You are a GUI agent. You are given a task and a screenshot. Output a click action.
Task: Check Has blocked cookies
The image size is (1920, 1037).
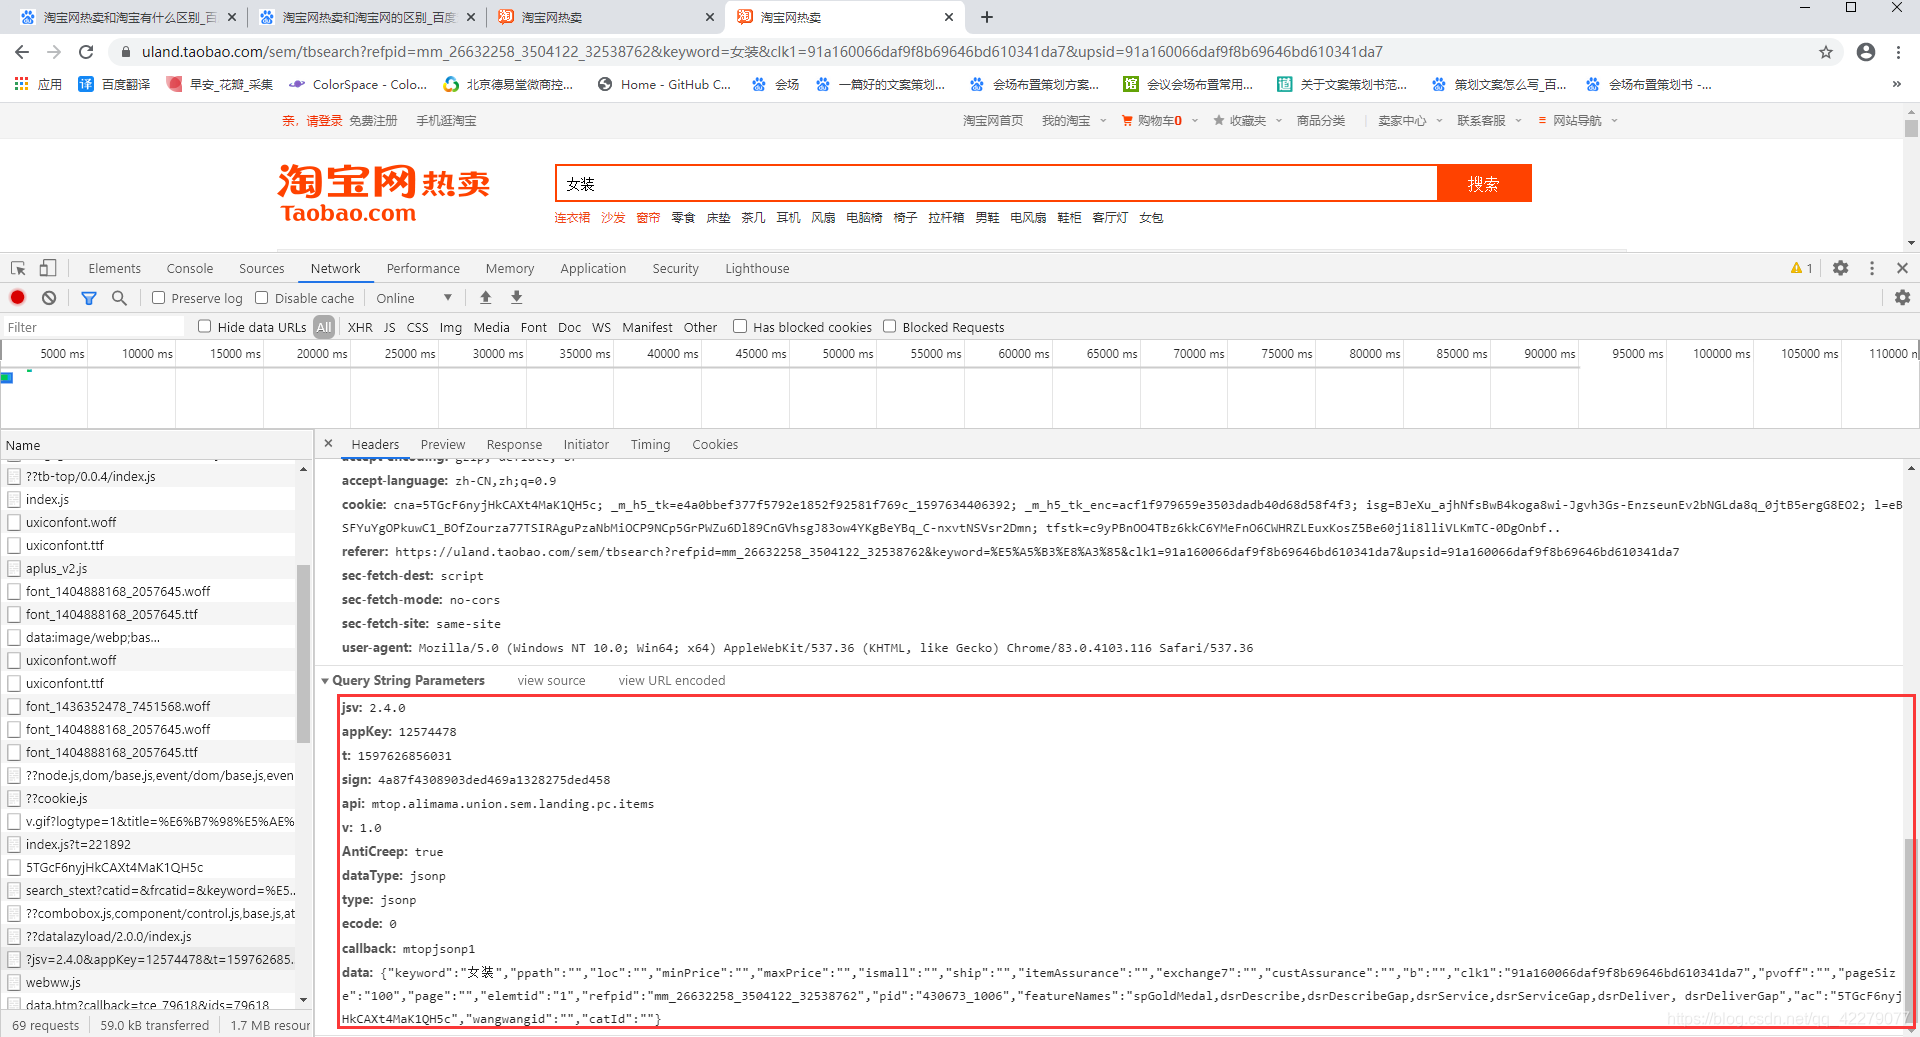pos(740,326)
